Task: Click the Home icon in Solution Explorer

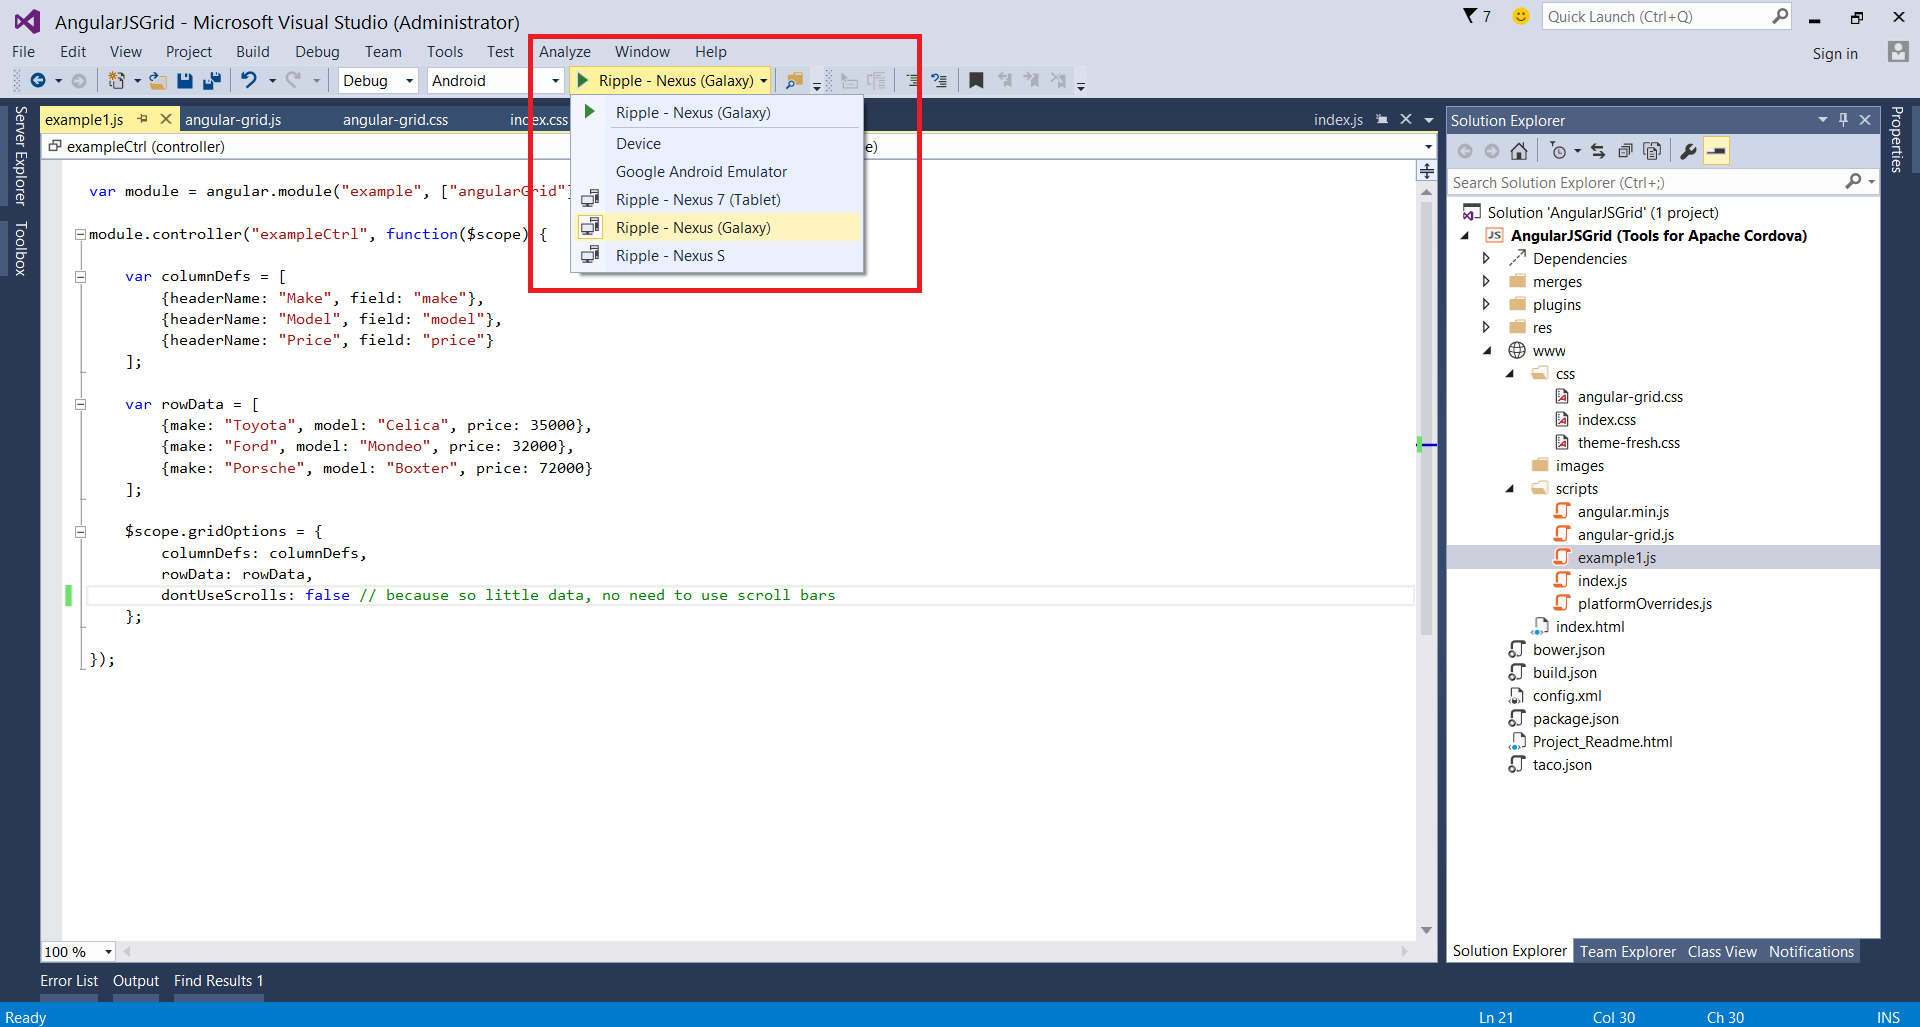Action: pyautogui.click(x=1519, y=151)
